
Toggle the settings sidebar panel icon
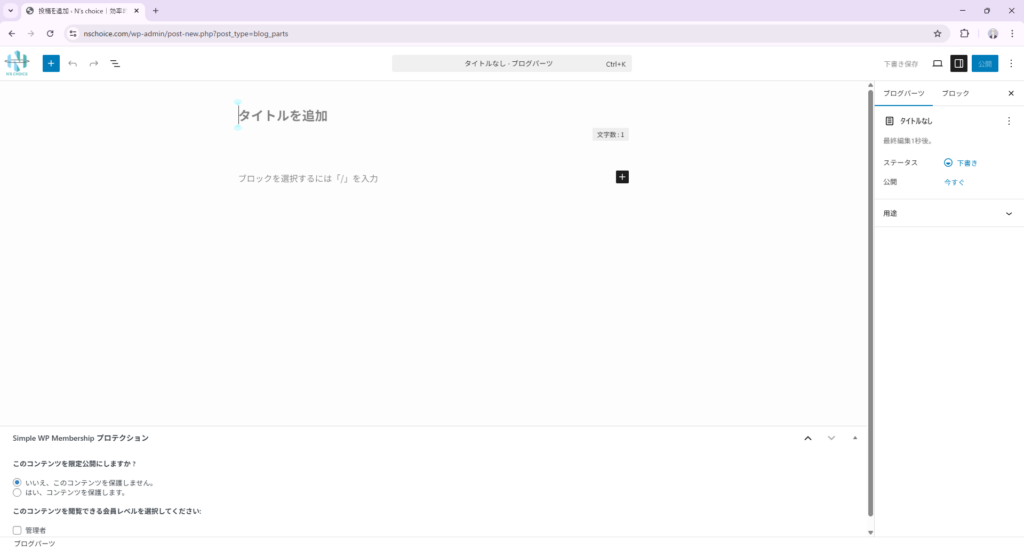click(959, 63)
